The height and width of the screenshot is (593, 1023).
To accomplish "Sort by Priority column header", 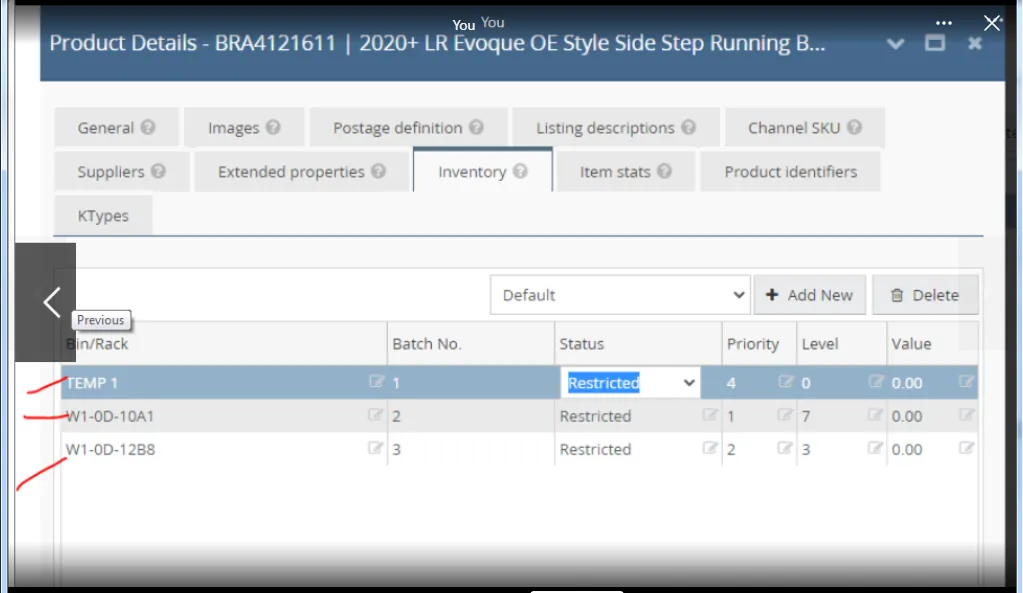I will [x=759, y=344].
